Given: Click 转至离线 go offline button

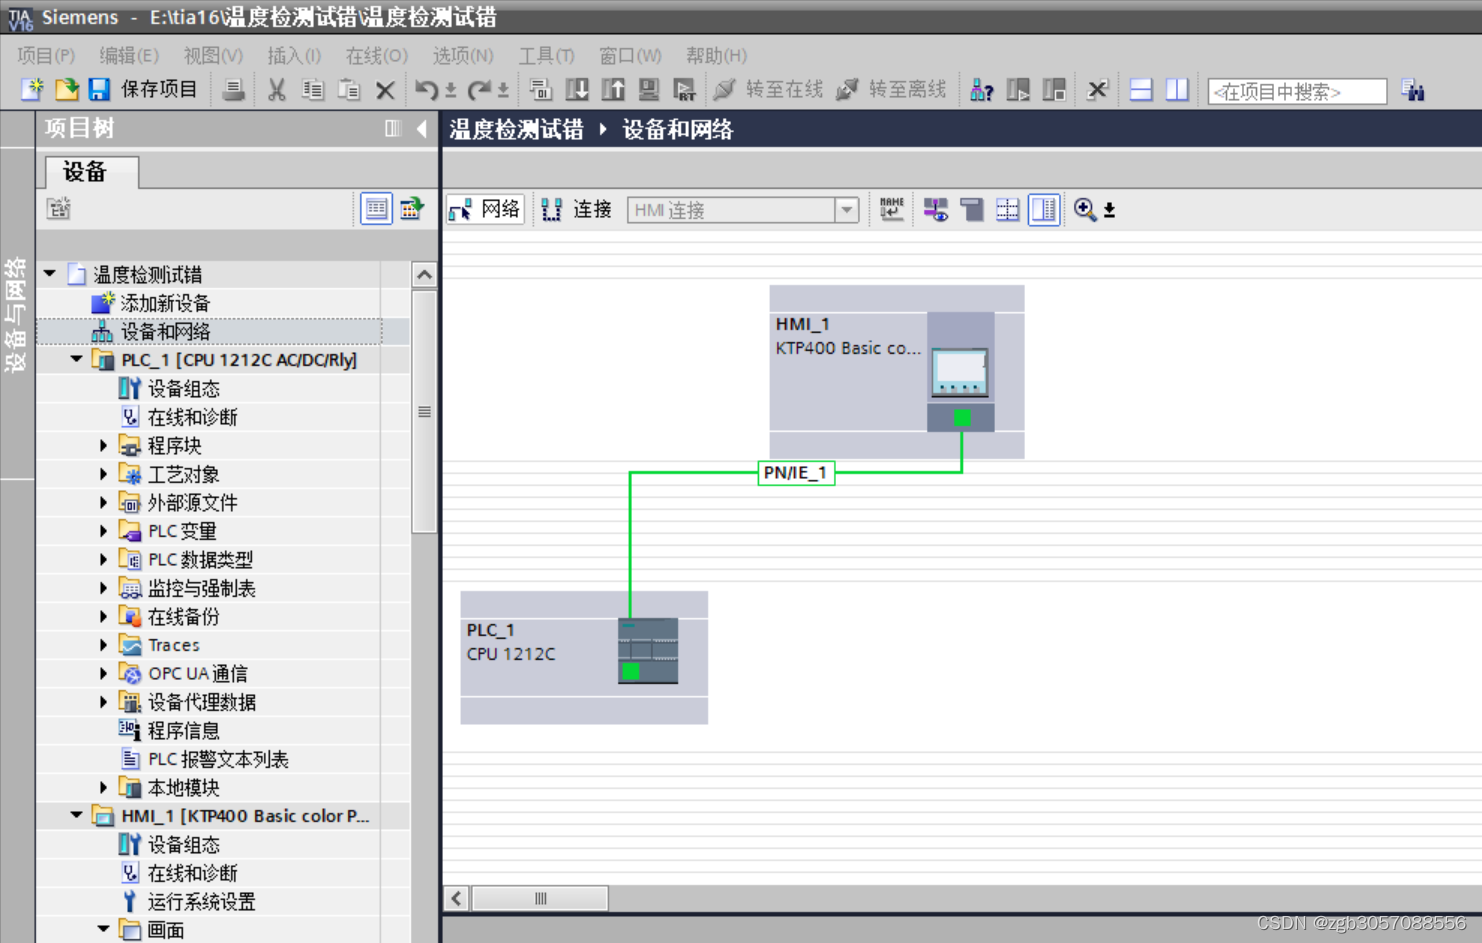Looking at the screenshot, I should (891, 90).
